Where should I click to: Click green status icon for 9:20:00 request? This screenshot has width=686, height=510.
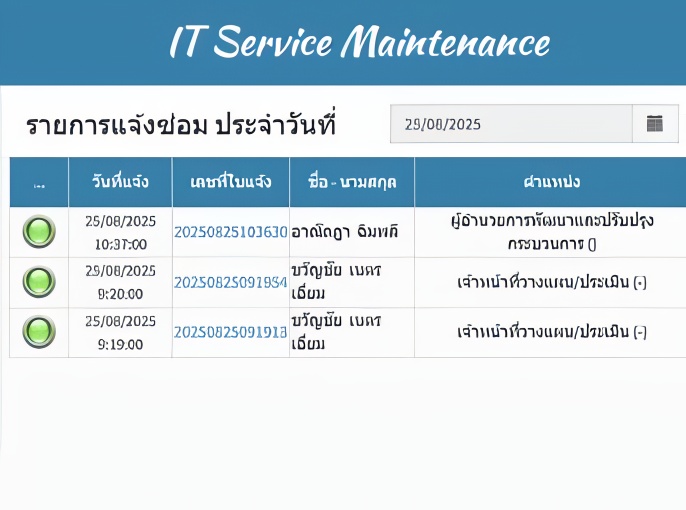click(39, 282)
